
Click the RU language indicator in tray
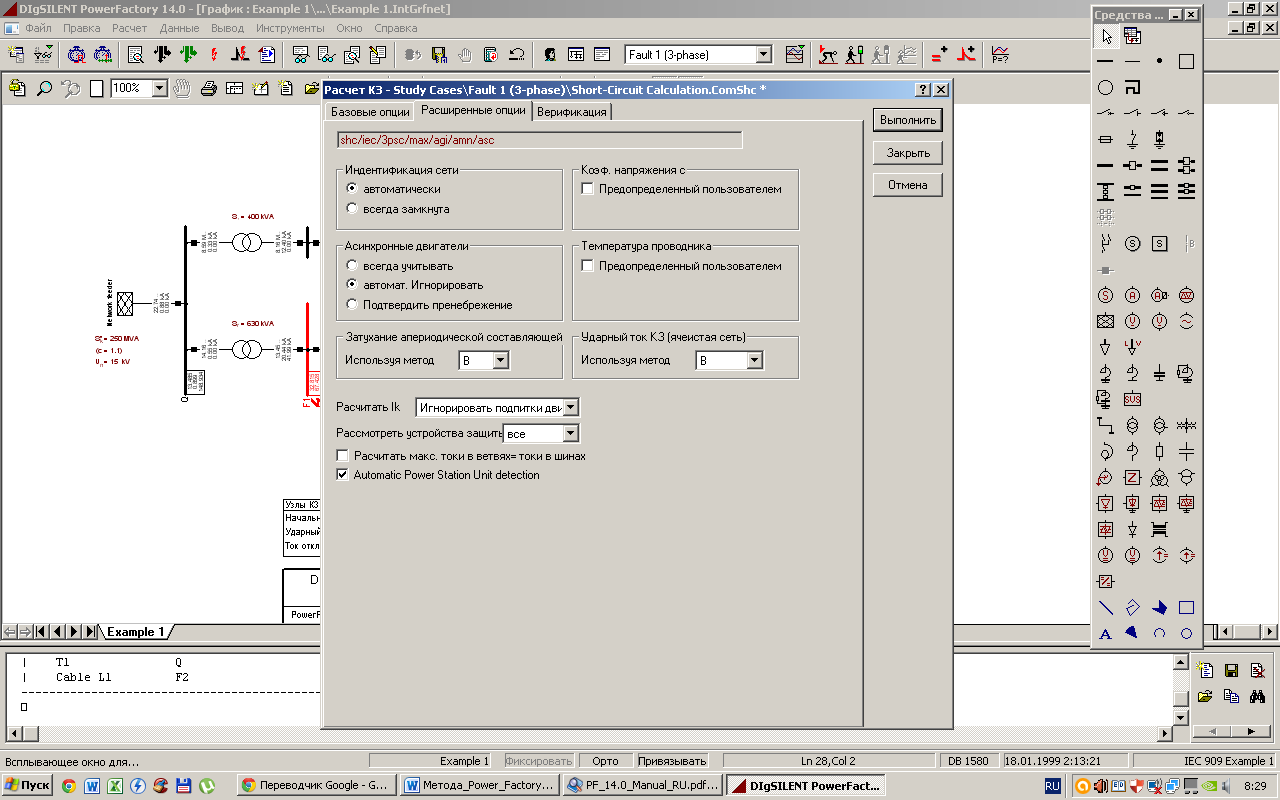click(1053, 787)
